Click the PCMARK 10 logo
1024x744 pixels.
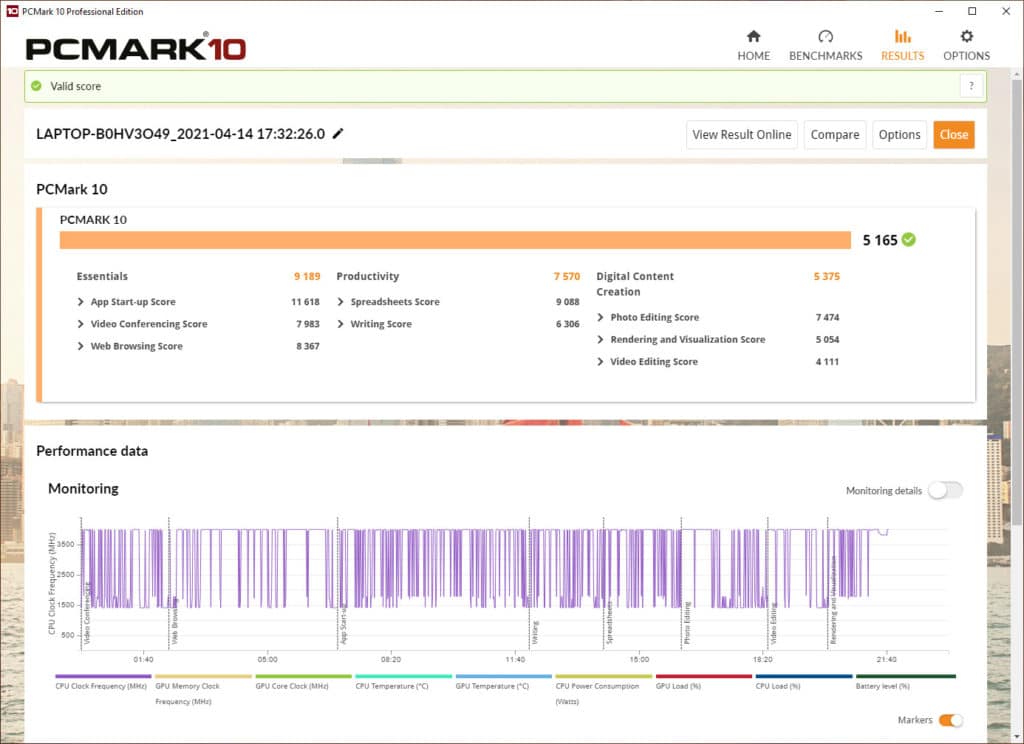[x=135, y=48]
